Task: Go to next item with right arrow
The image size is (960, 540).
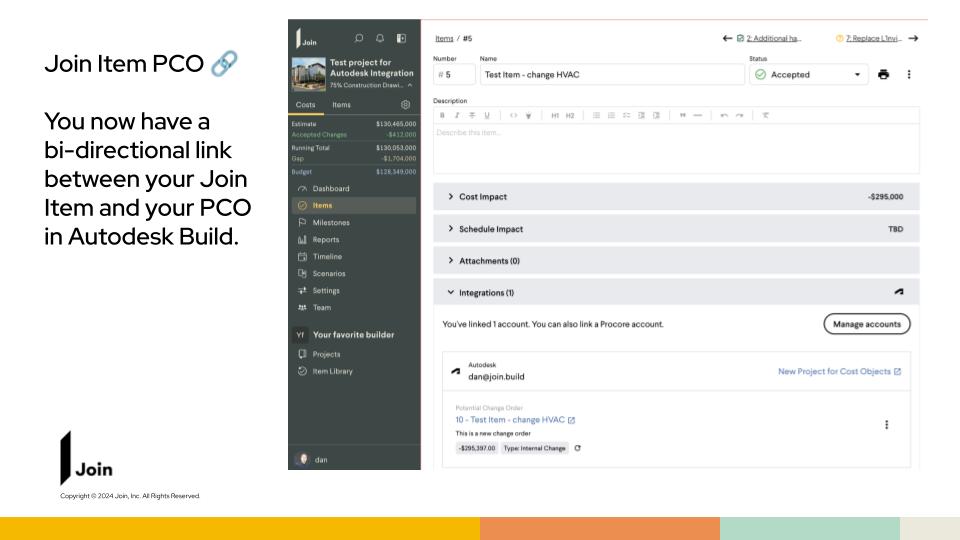Action: point(913,39)
